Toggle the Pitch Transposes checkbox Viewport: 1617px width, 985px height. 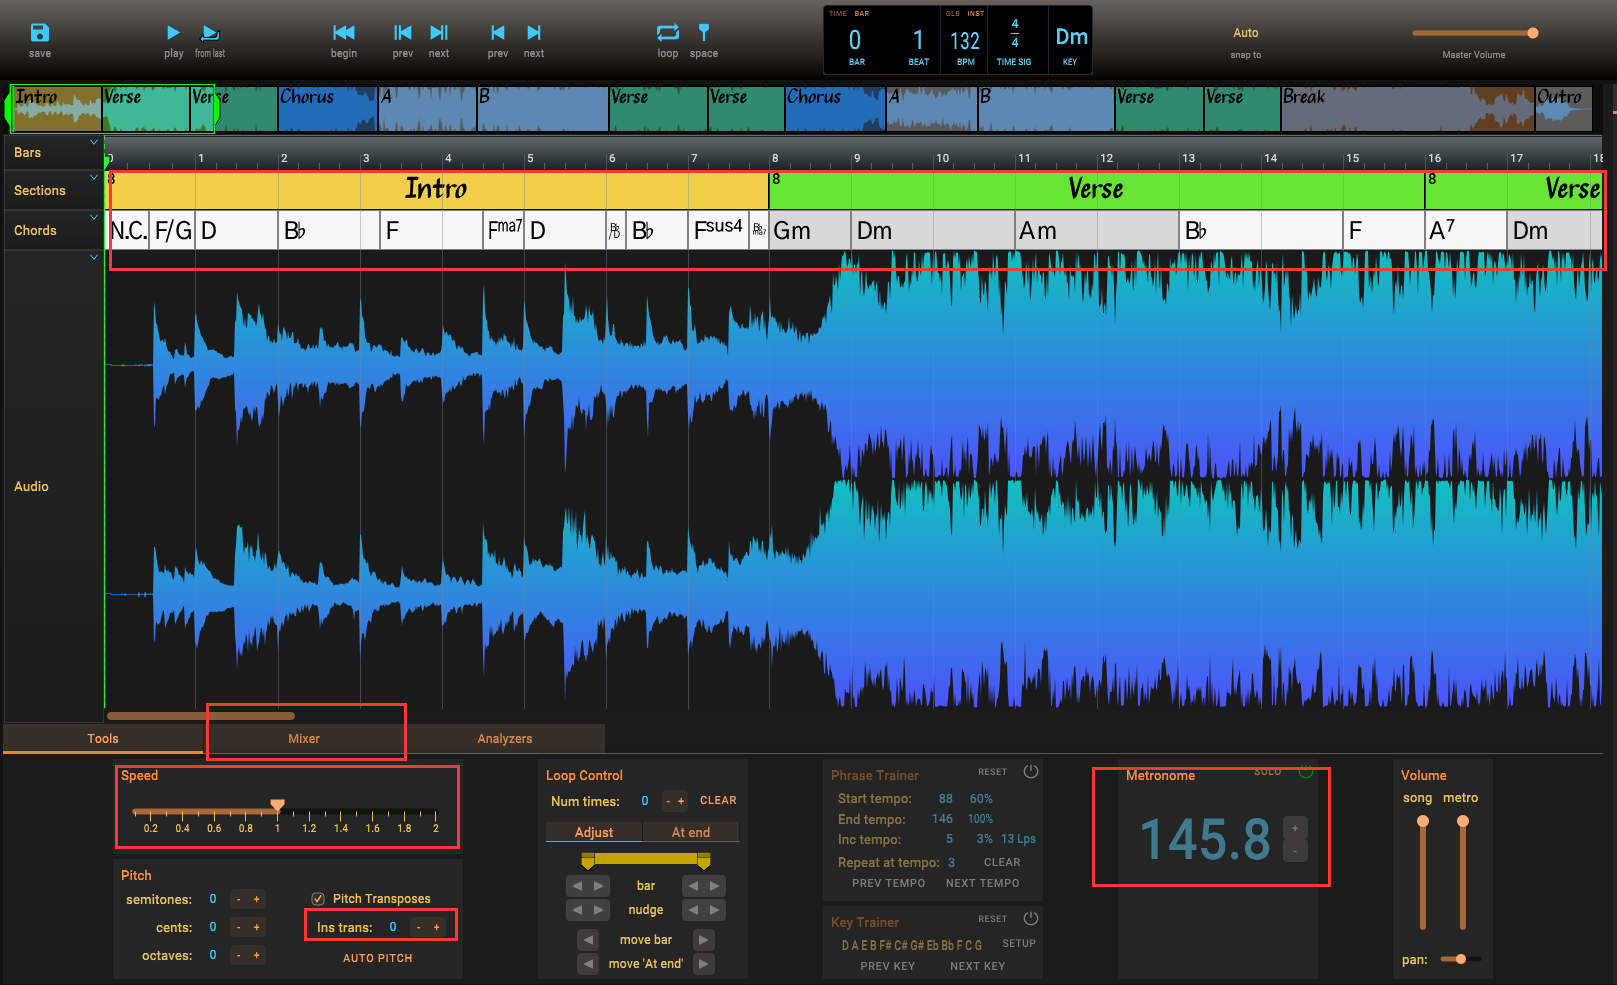[318, 899]
